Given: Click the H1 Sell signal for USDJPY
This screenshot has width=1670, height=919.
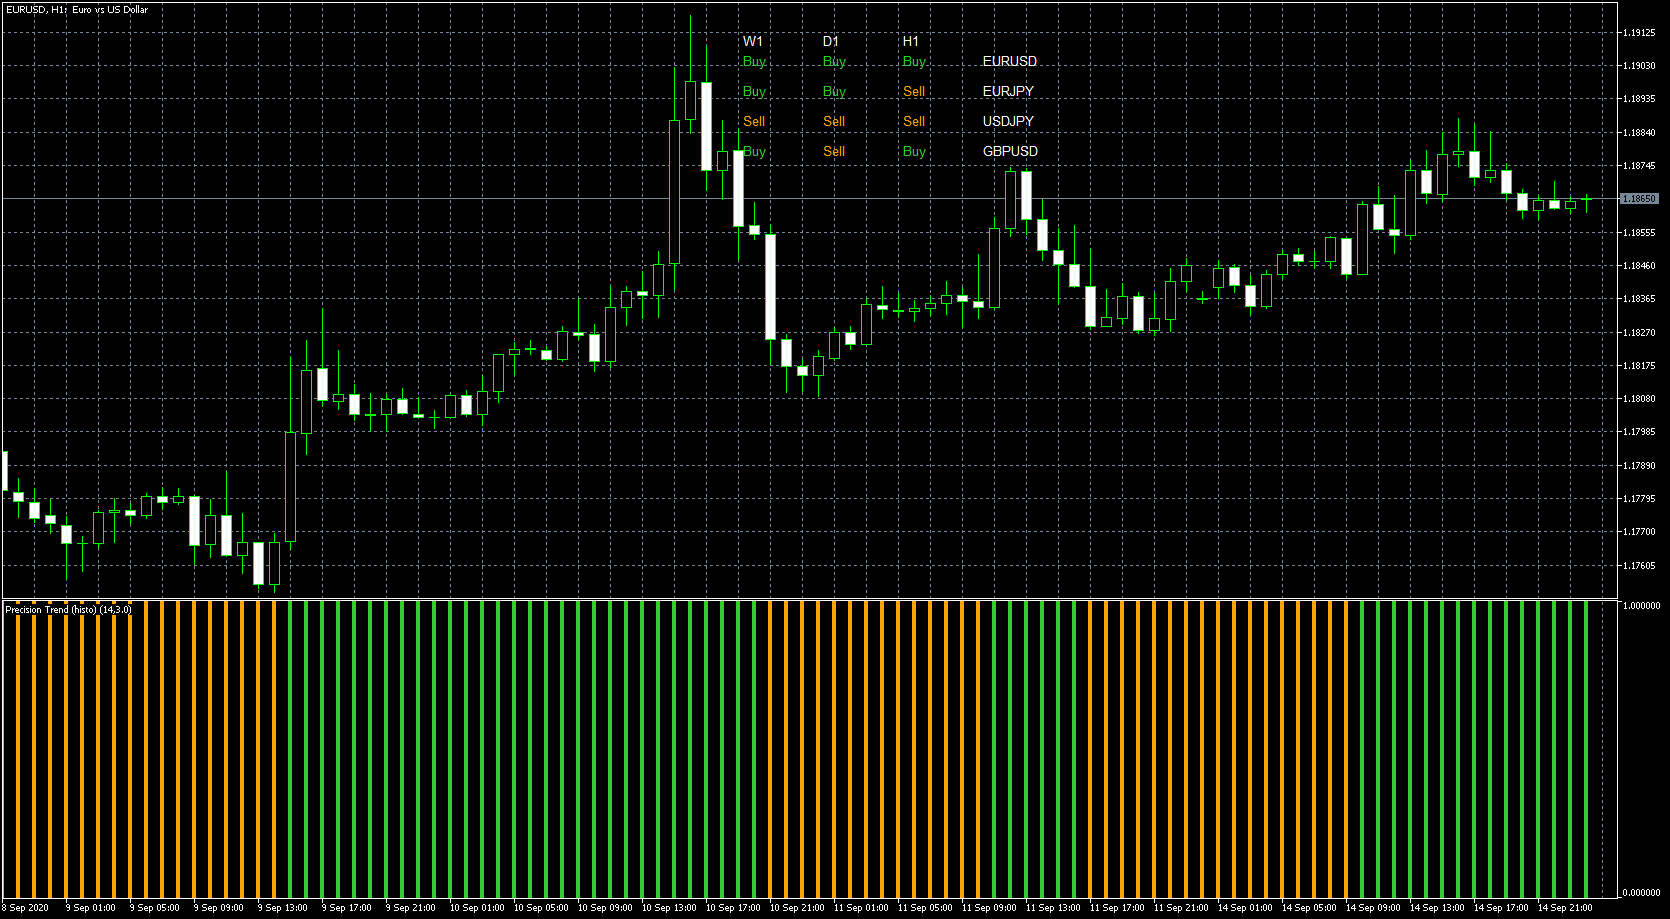Looking at the screenshot, I should point(914,121).
